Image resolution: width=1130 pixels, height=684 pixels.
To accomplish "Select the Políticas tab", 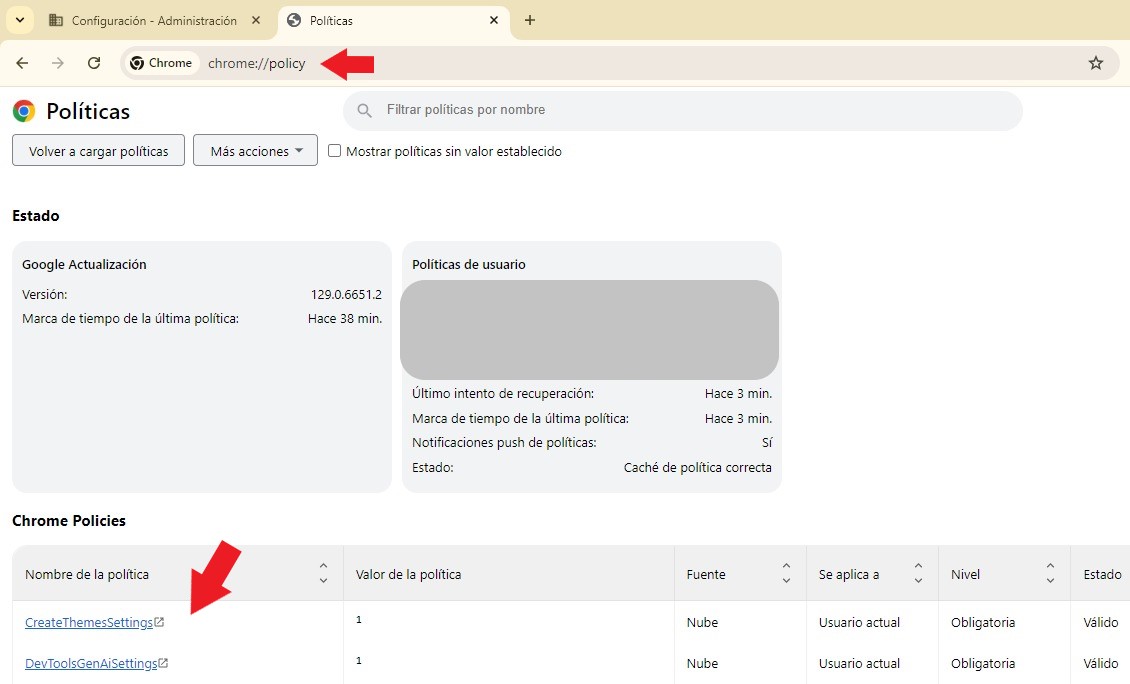I will pyautogui.click(x=393, y=21).
